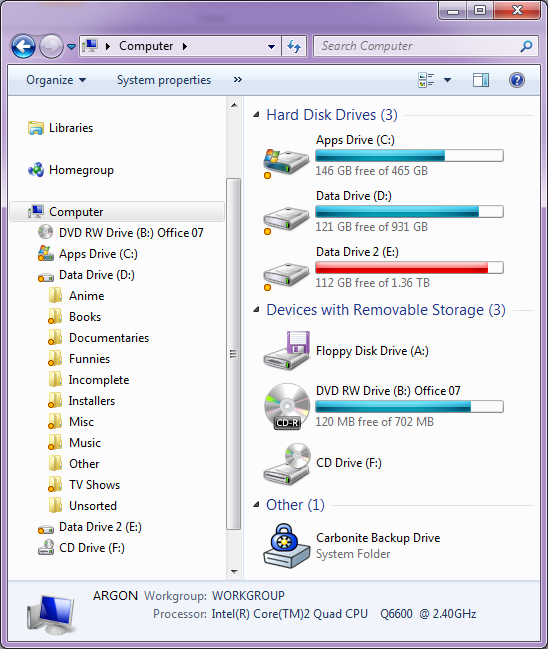
Task: Select the Apps Drive (C:) hard disk icon
Action: tap(286, 163)
